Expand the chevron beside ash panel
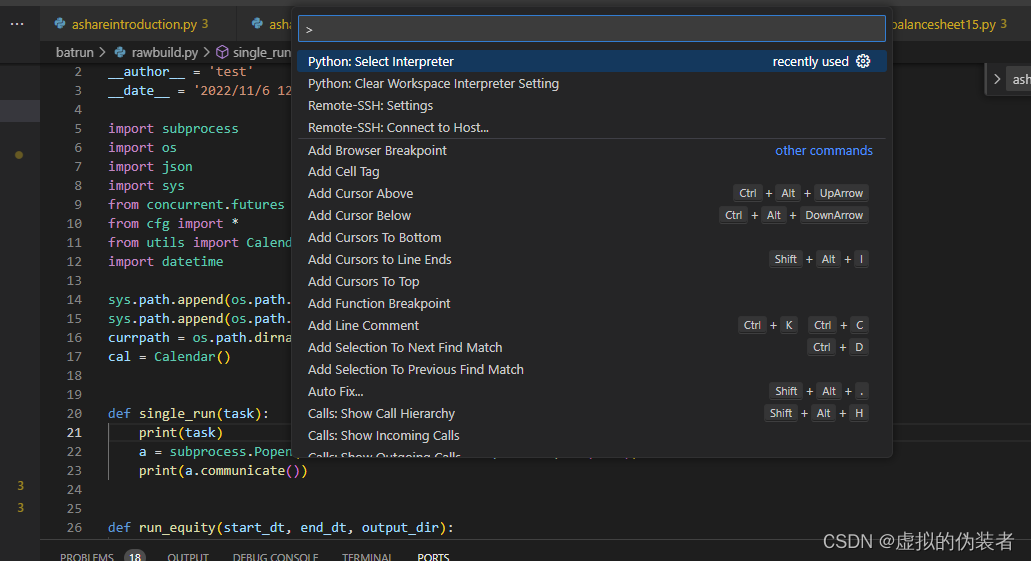Image resolution: width=1031 pixels, height=561 pixels. 997,79
